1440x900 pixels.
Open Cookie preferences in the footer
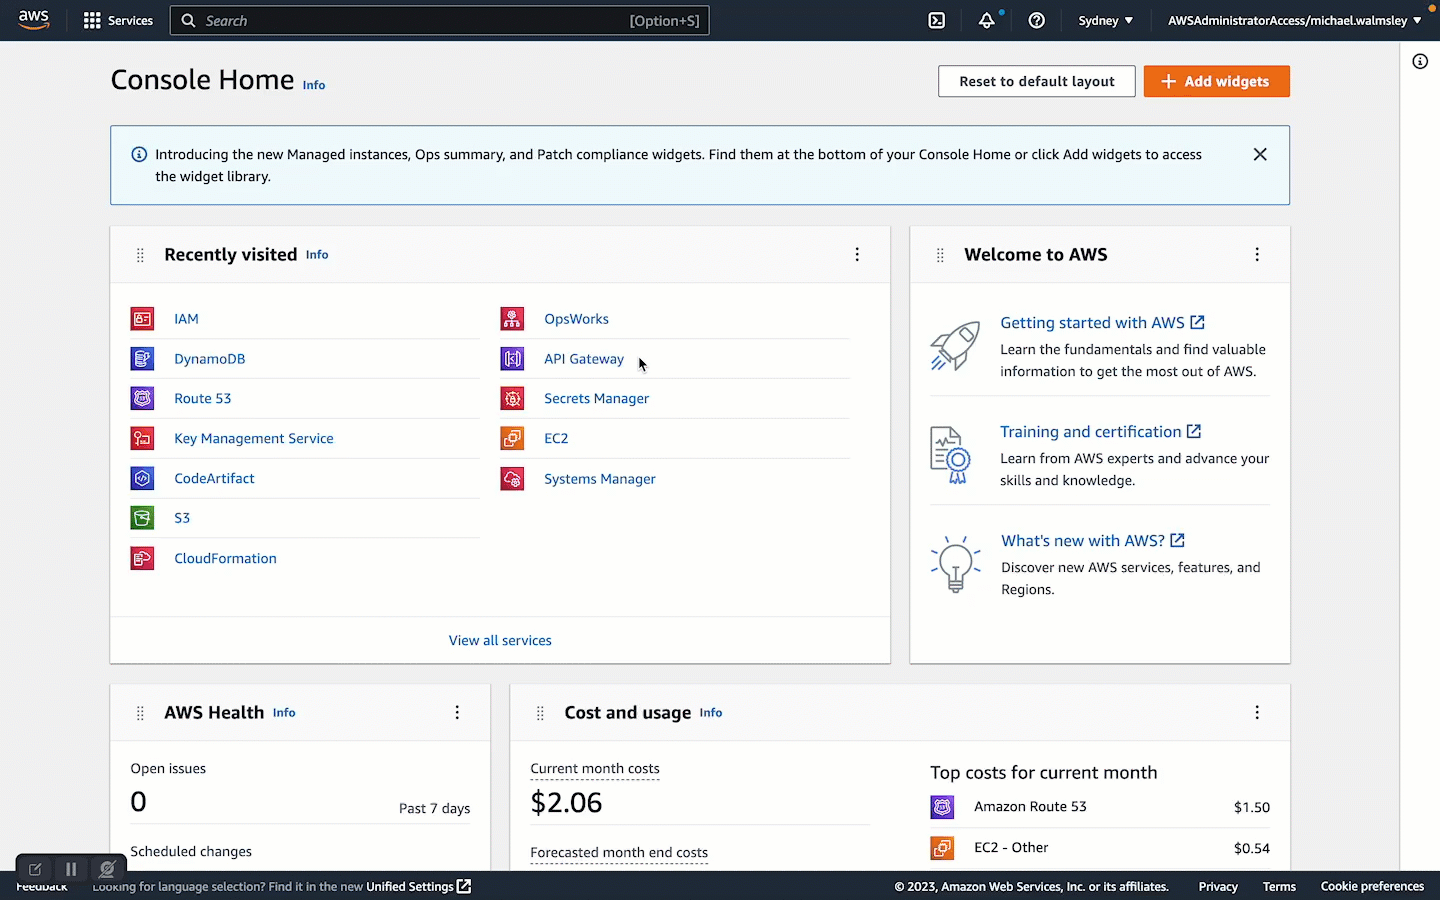point(1372,886)
